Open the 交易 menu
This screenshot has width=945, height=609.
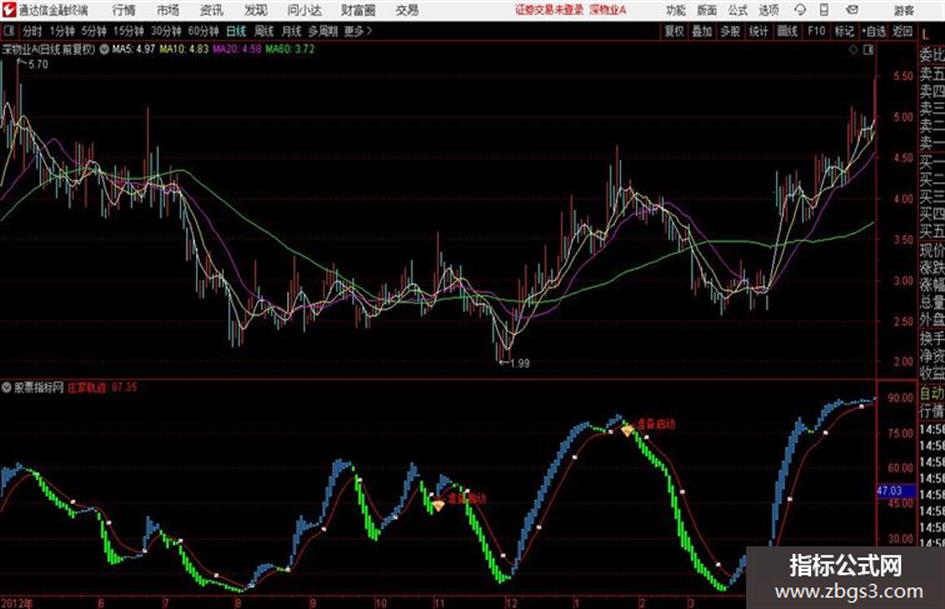[407, 10]
